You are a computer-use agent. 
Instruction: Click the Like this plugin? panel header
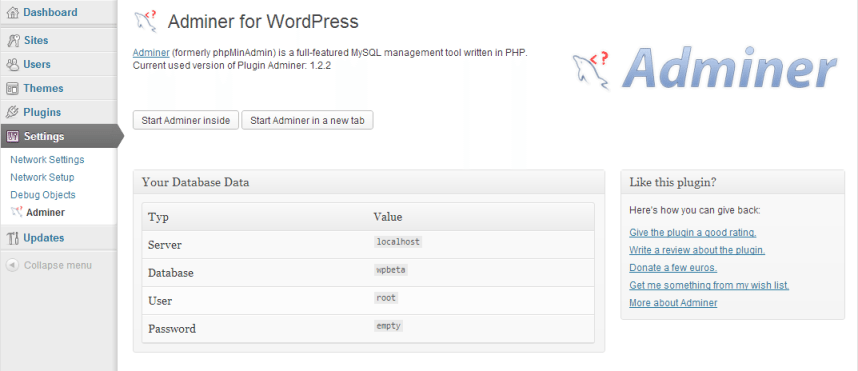coord(733,182)
